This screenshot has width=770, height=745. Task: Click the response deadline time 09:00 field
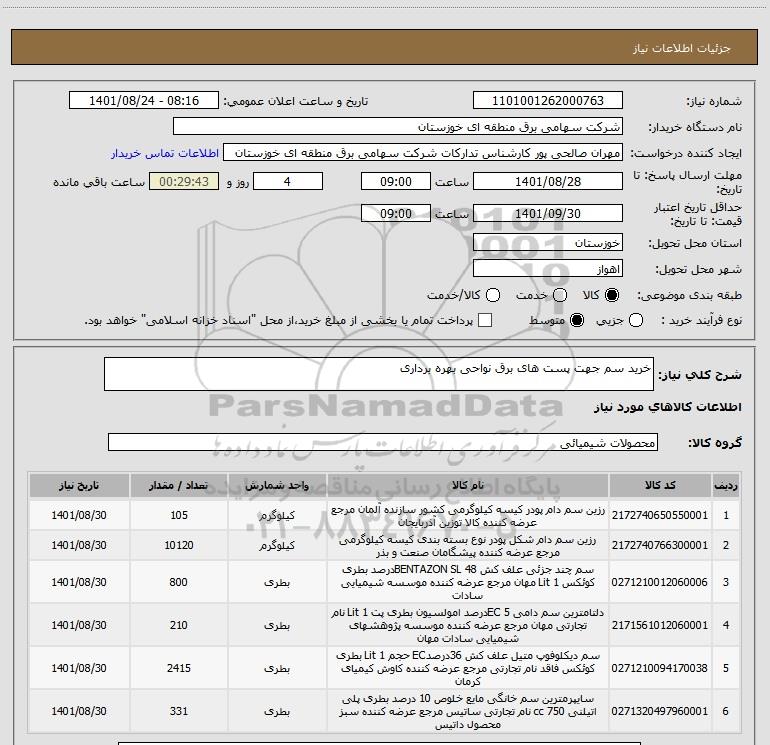coord(396,181)
